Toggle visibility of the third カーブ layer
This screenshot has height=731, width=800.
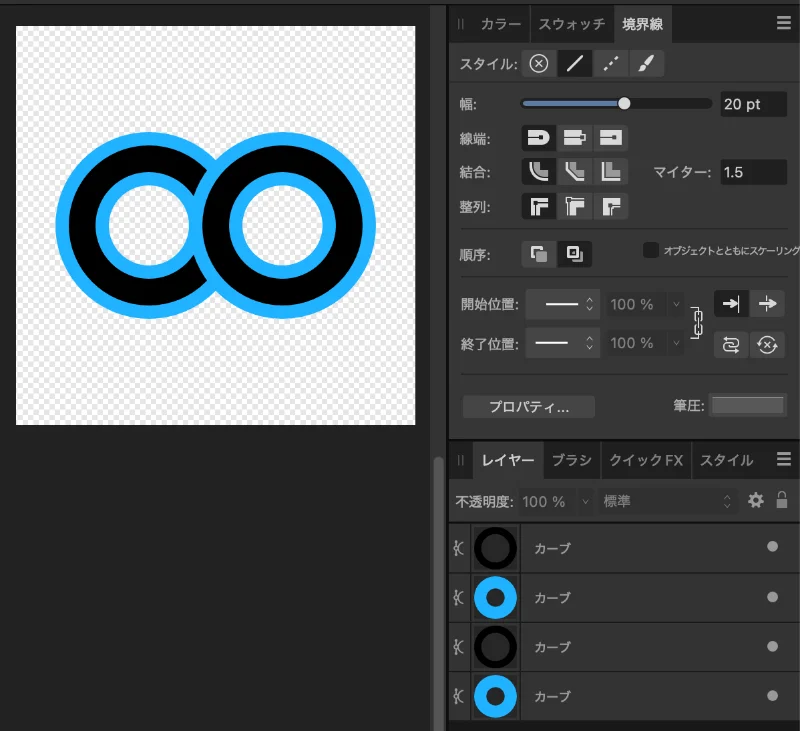[x=772, y=646]
